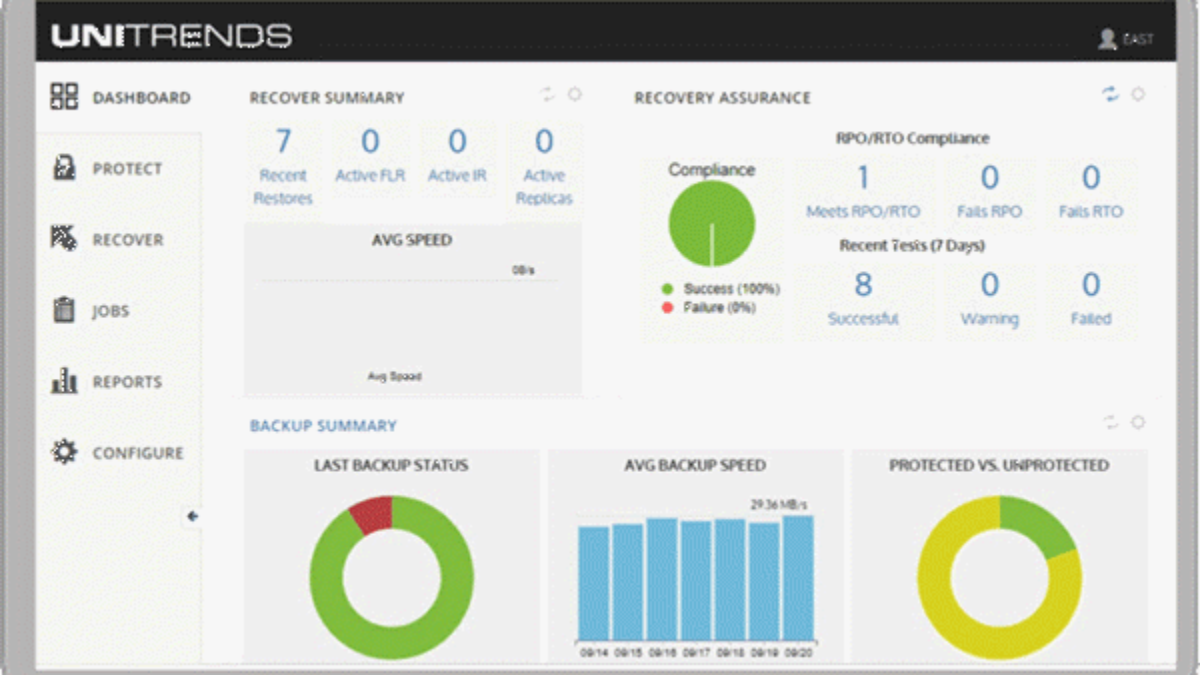The width and height of the screenshot is (1200, 675).
Task: Open the 7 Recent Restores tile
Action: click(x=283, y=166)
